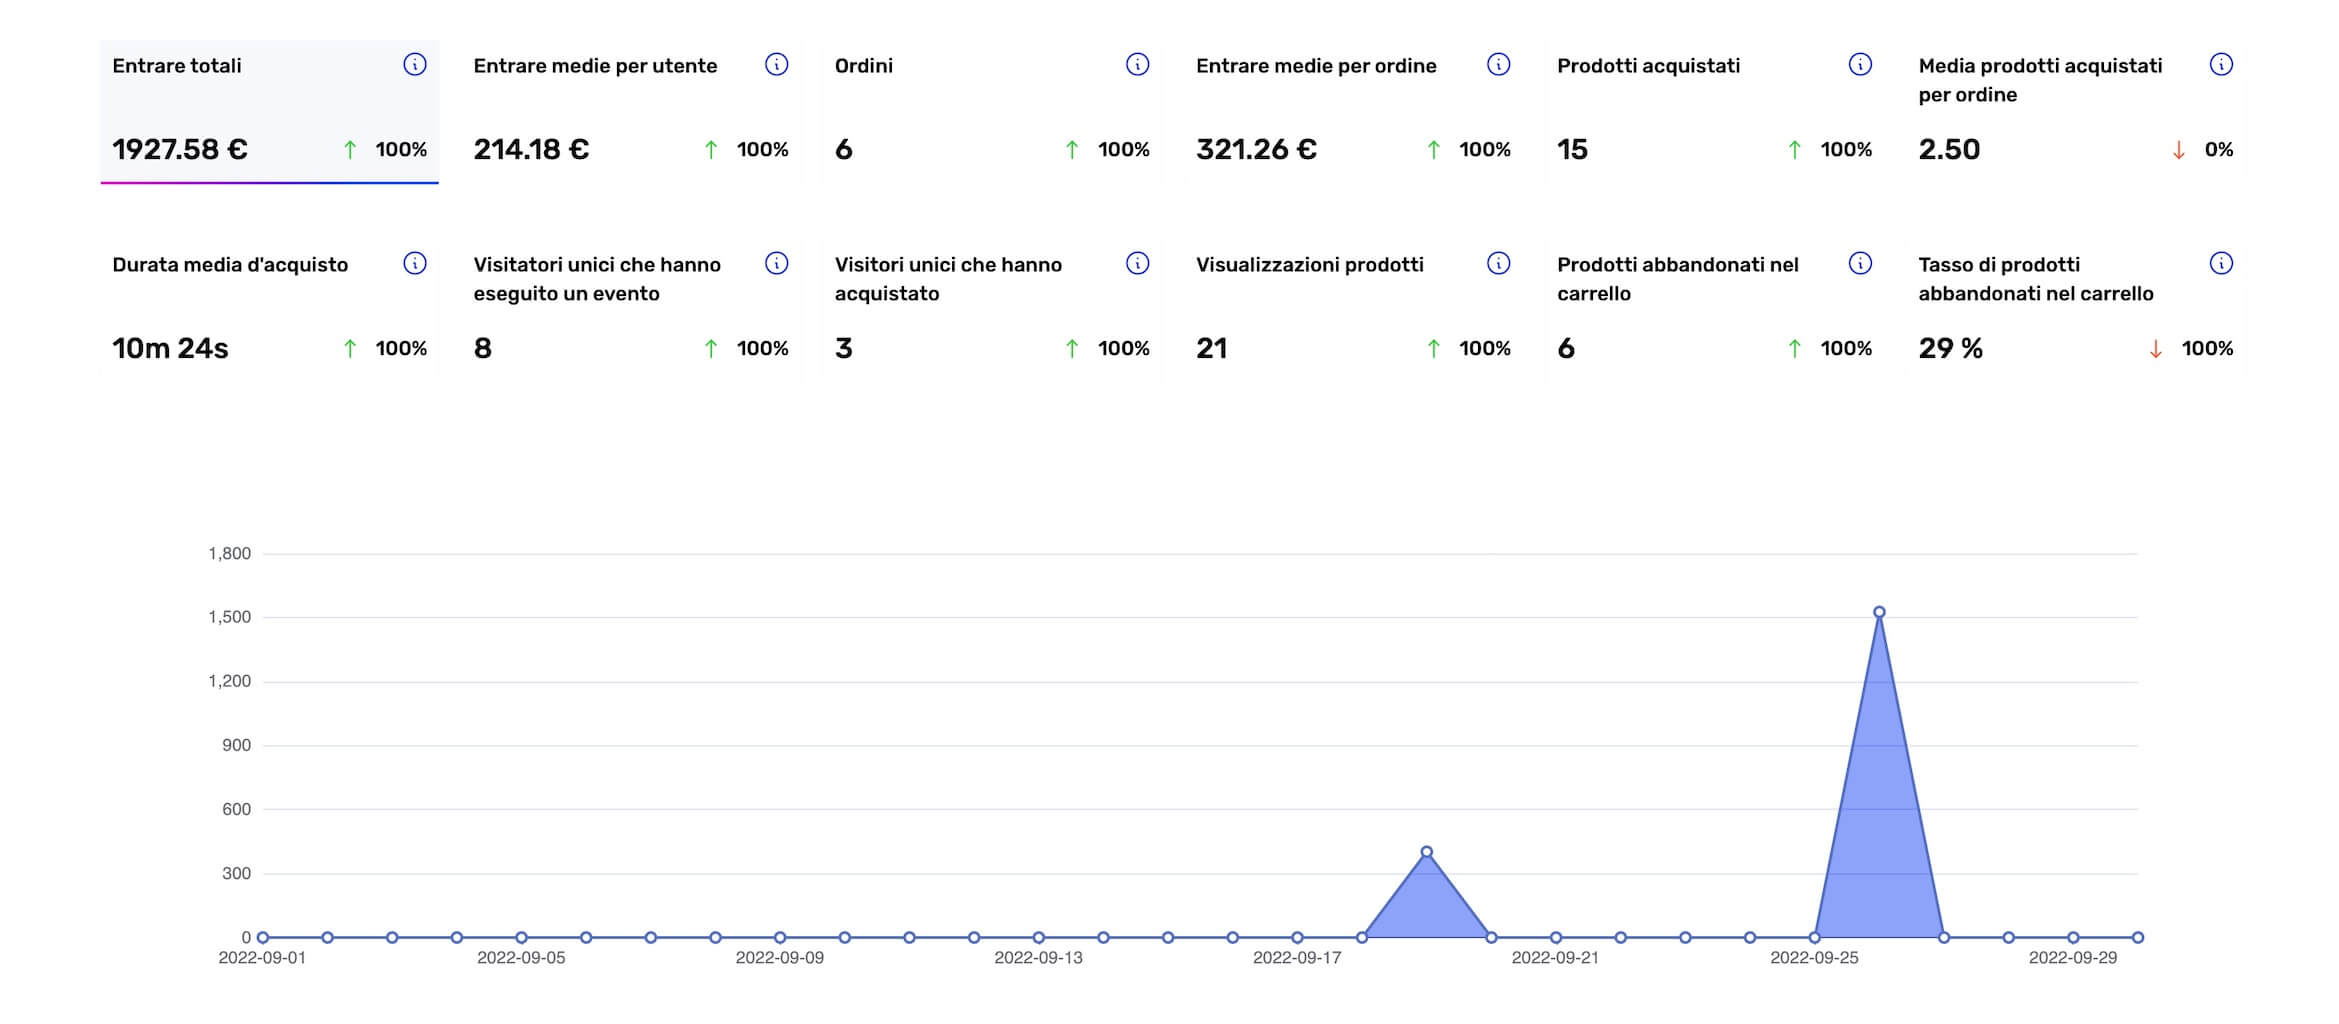Click the first data point at 2022-09-01
The height and width of the screenshot is (1024, 2339).
coord(263,938)
